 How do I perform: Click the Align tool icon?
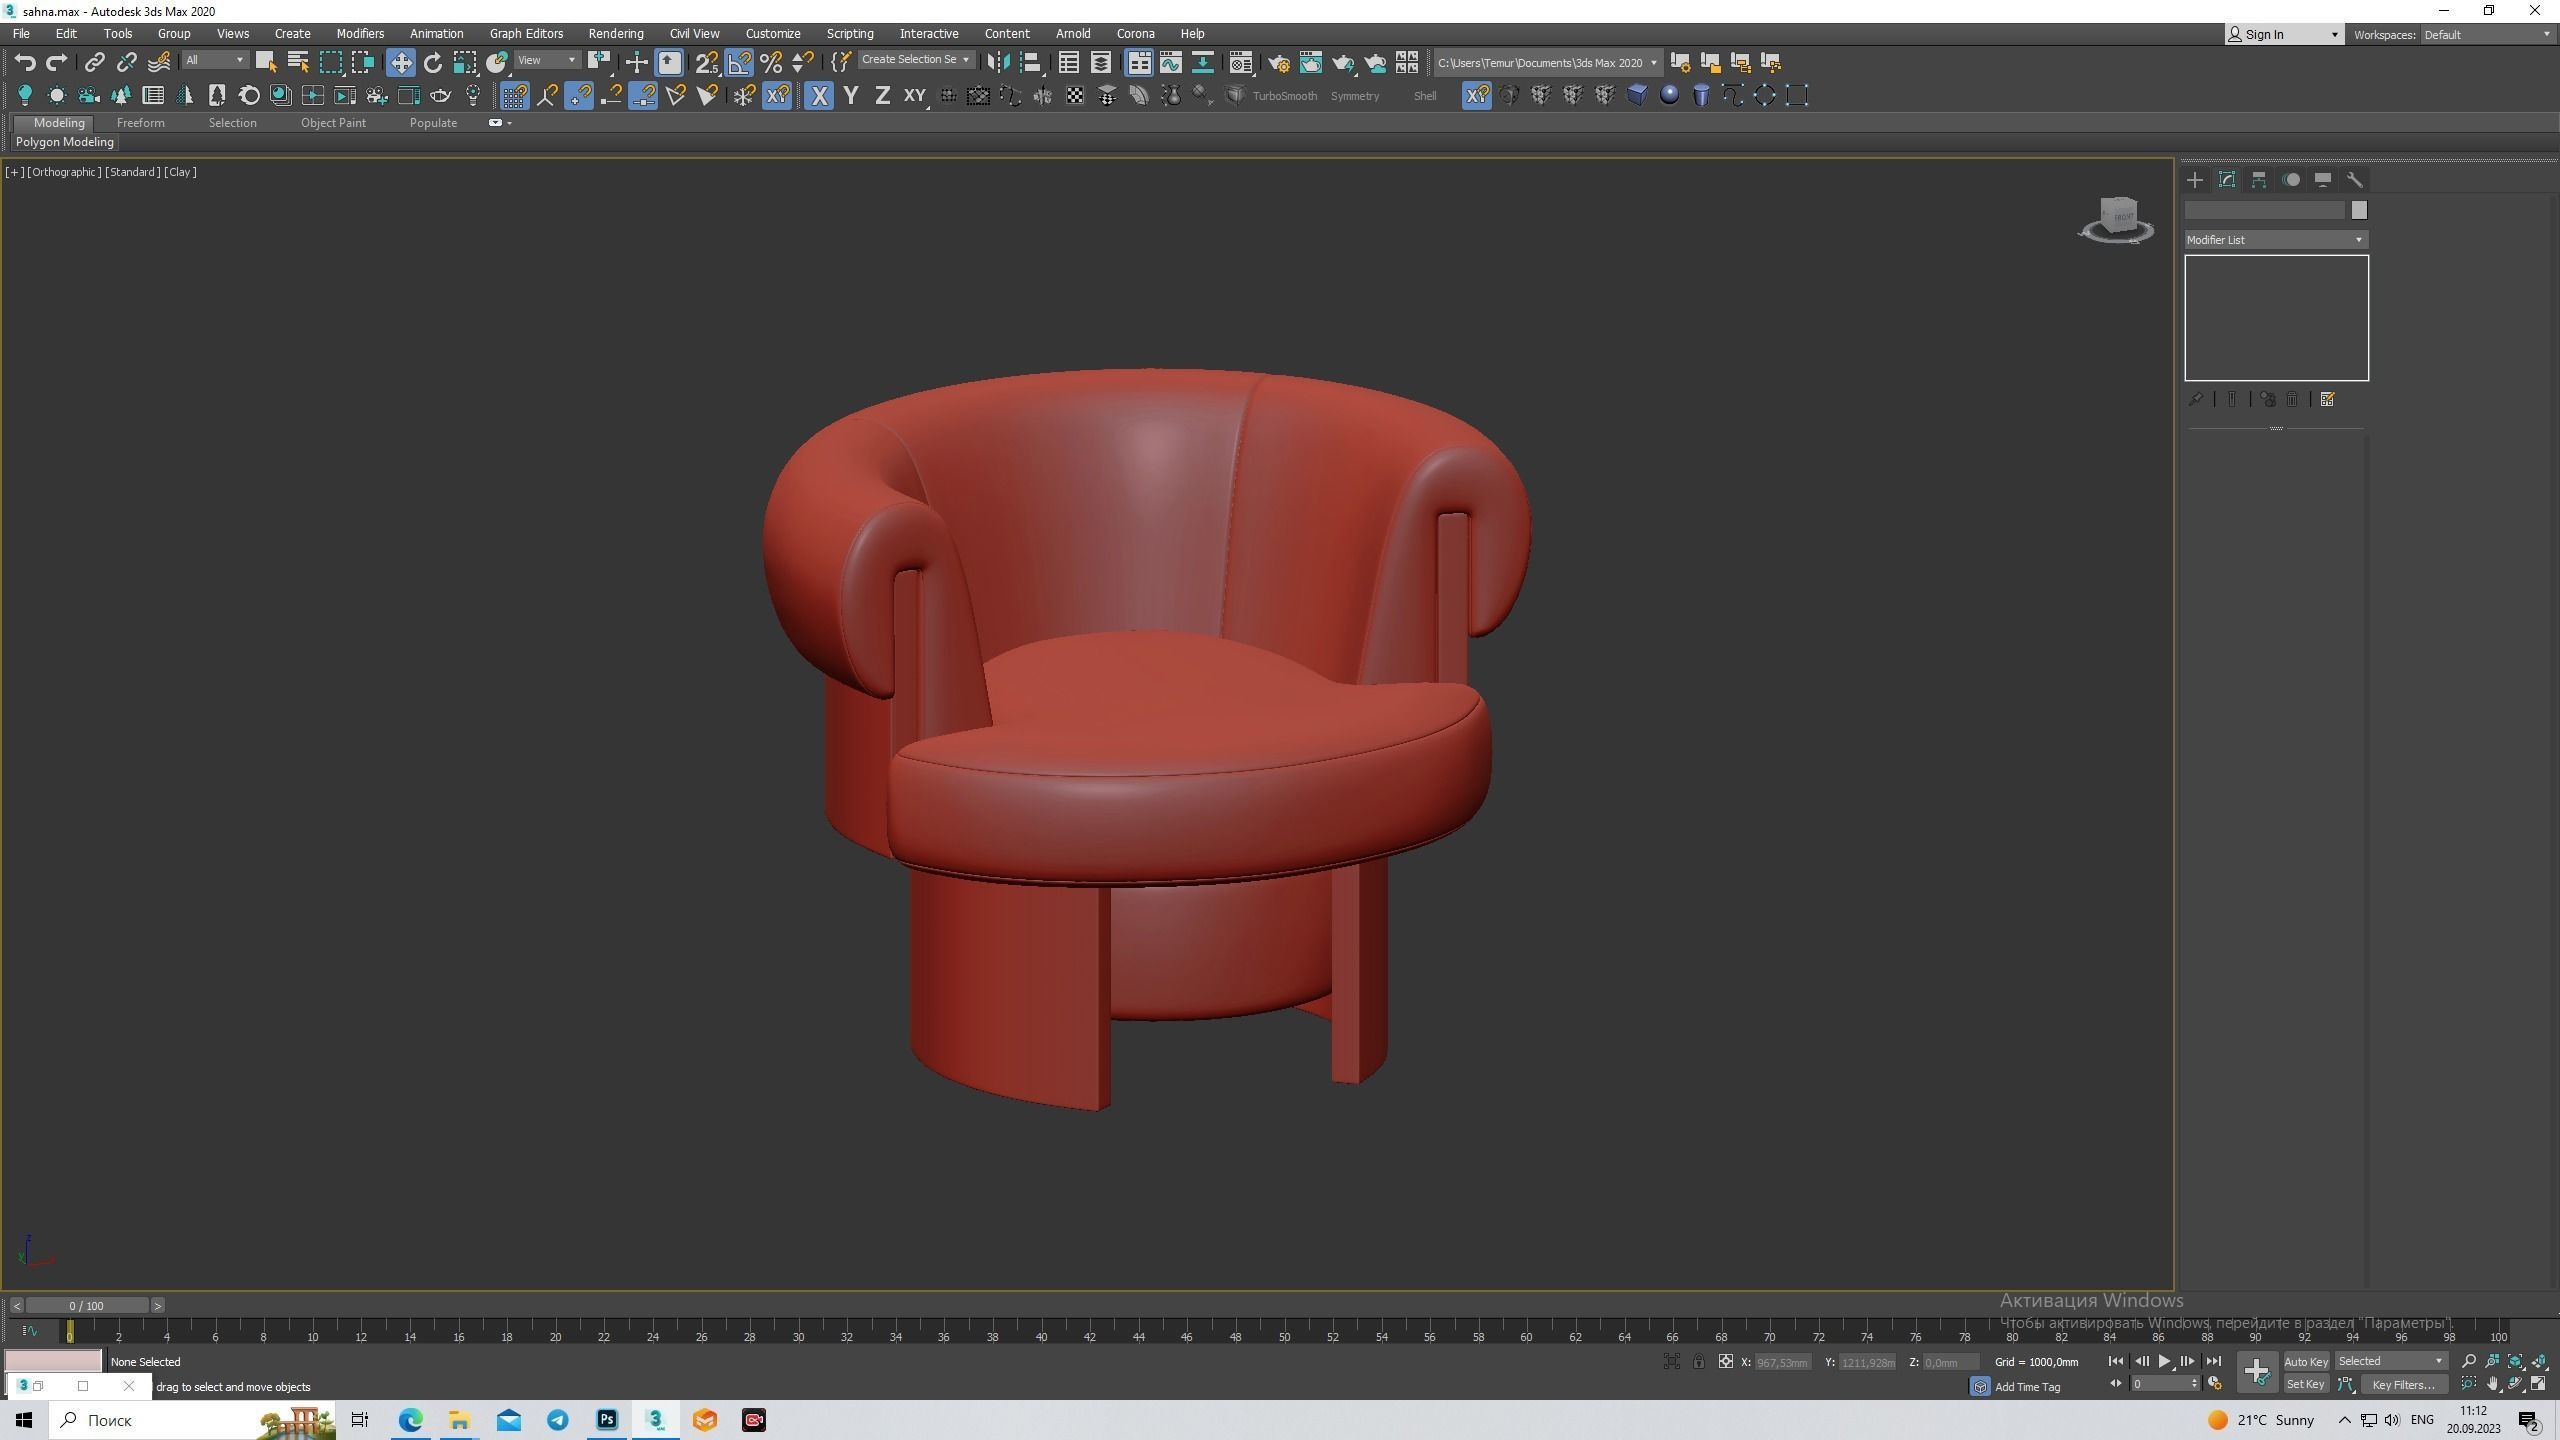tap(1030, 63)
